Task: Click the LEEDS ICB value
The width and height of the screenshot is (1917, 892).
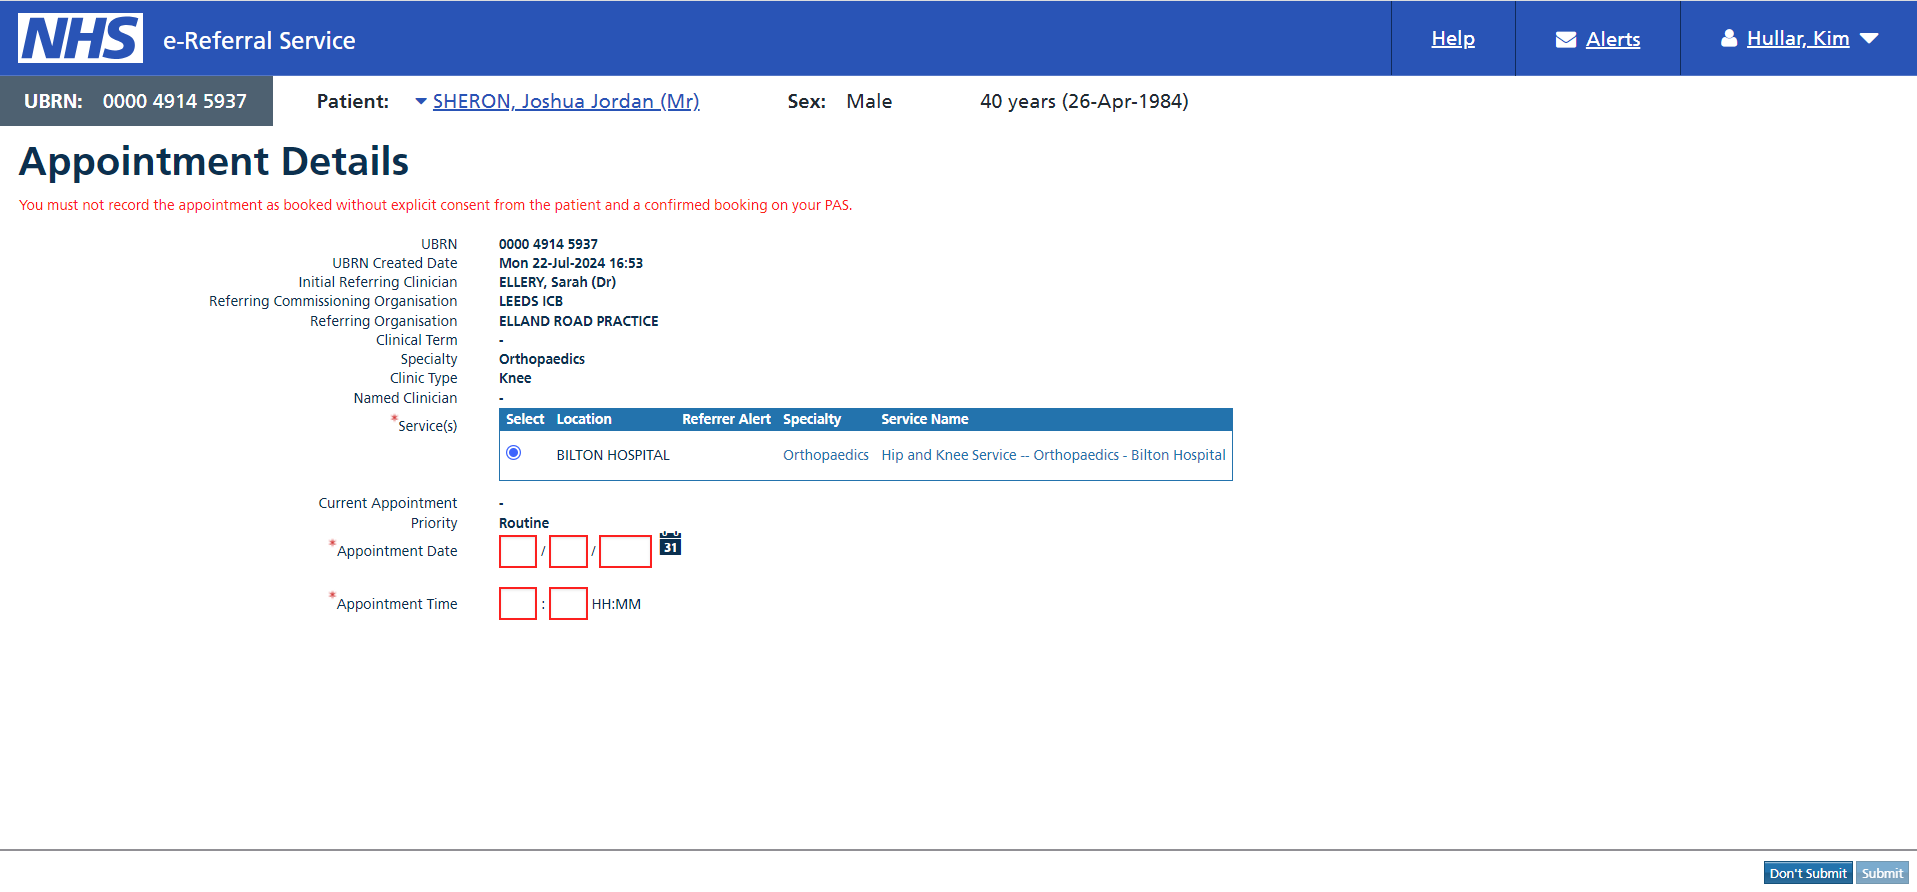Action: [531, 301]
